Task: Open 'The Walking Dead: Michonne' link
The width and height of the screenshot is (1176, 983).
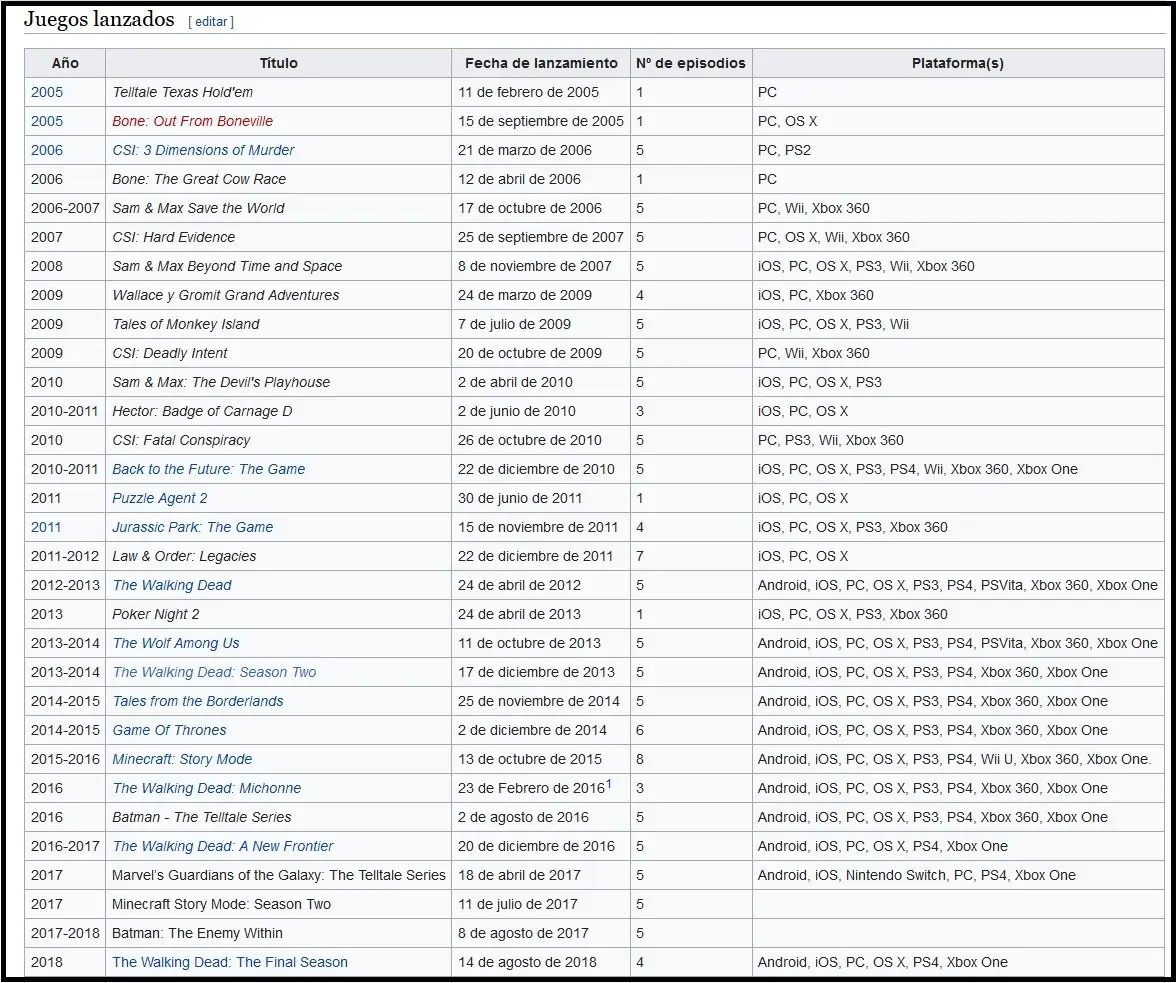Action: tap(207, 789)
